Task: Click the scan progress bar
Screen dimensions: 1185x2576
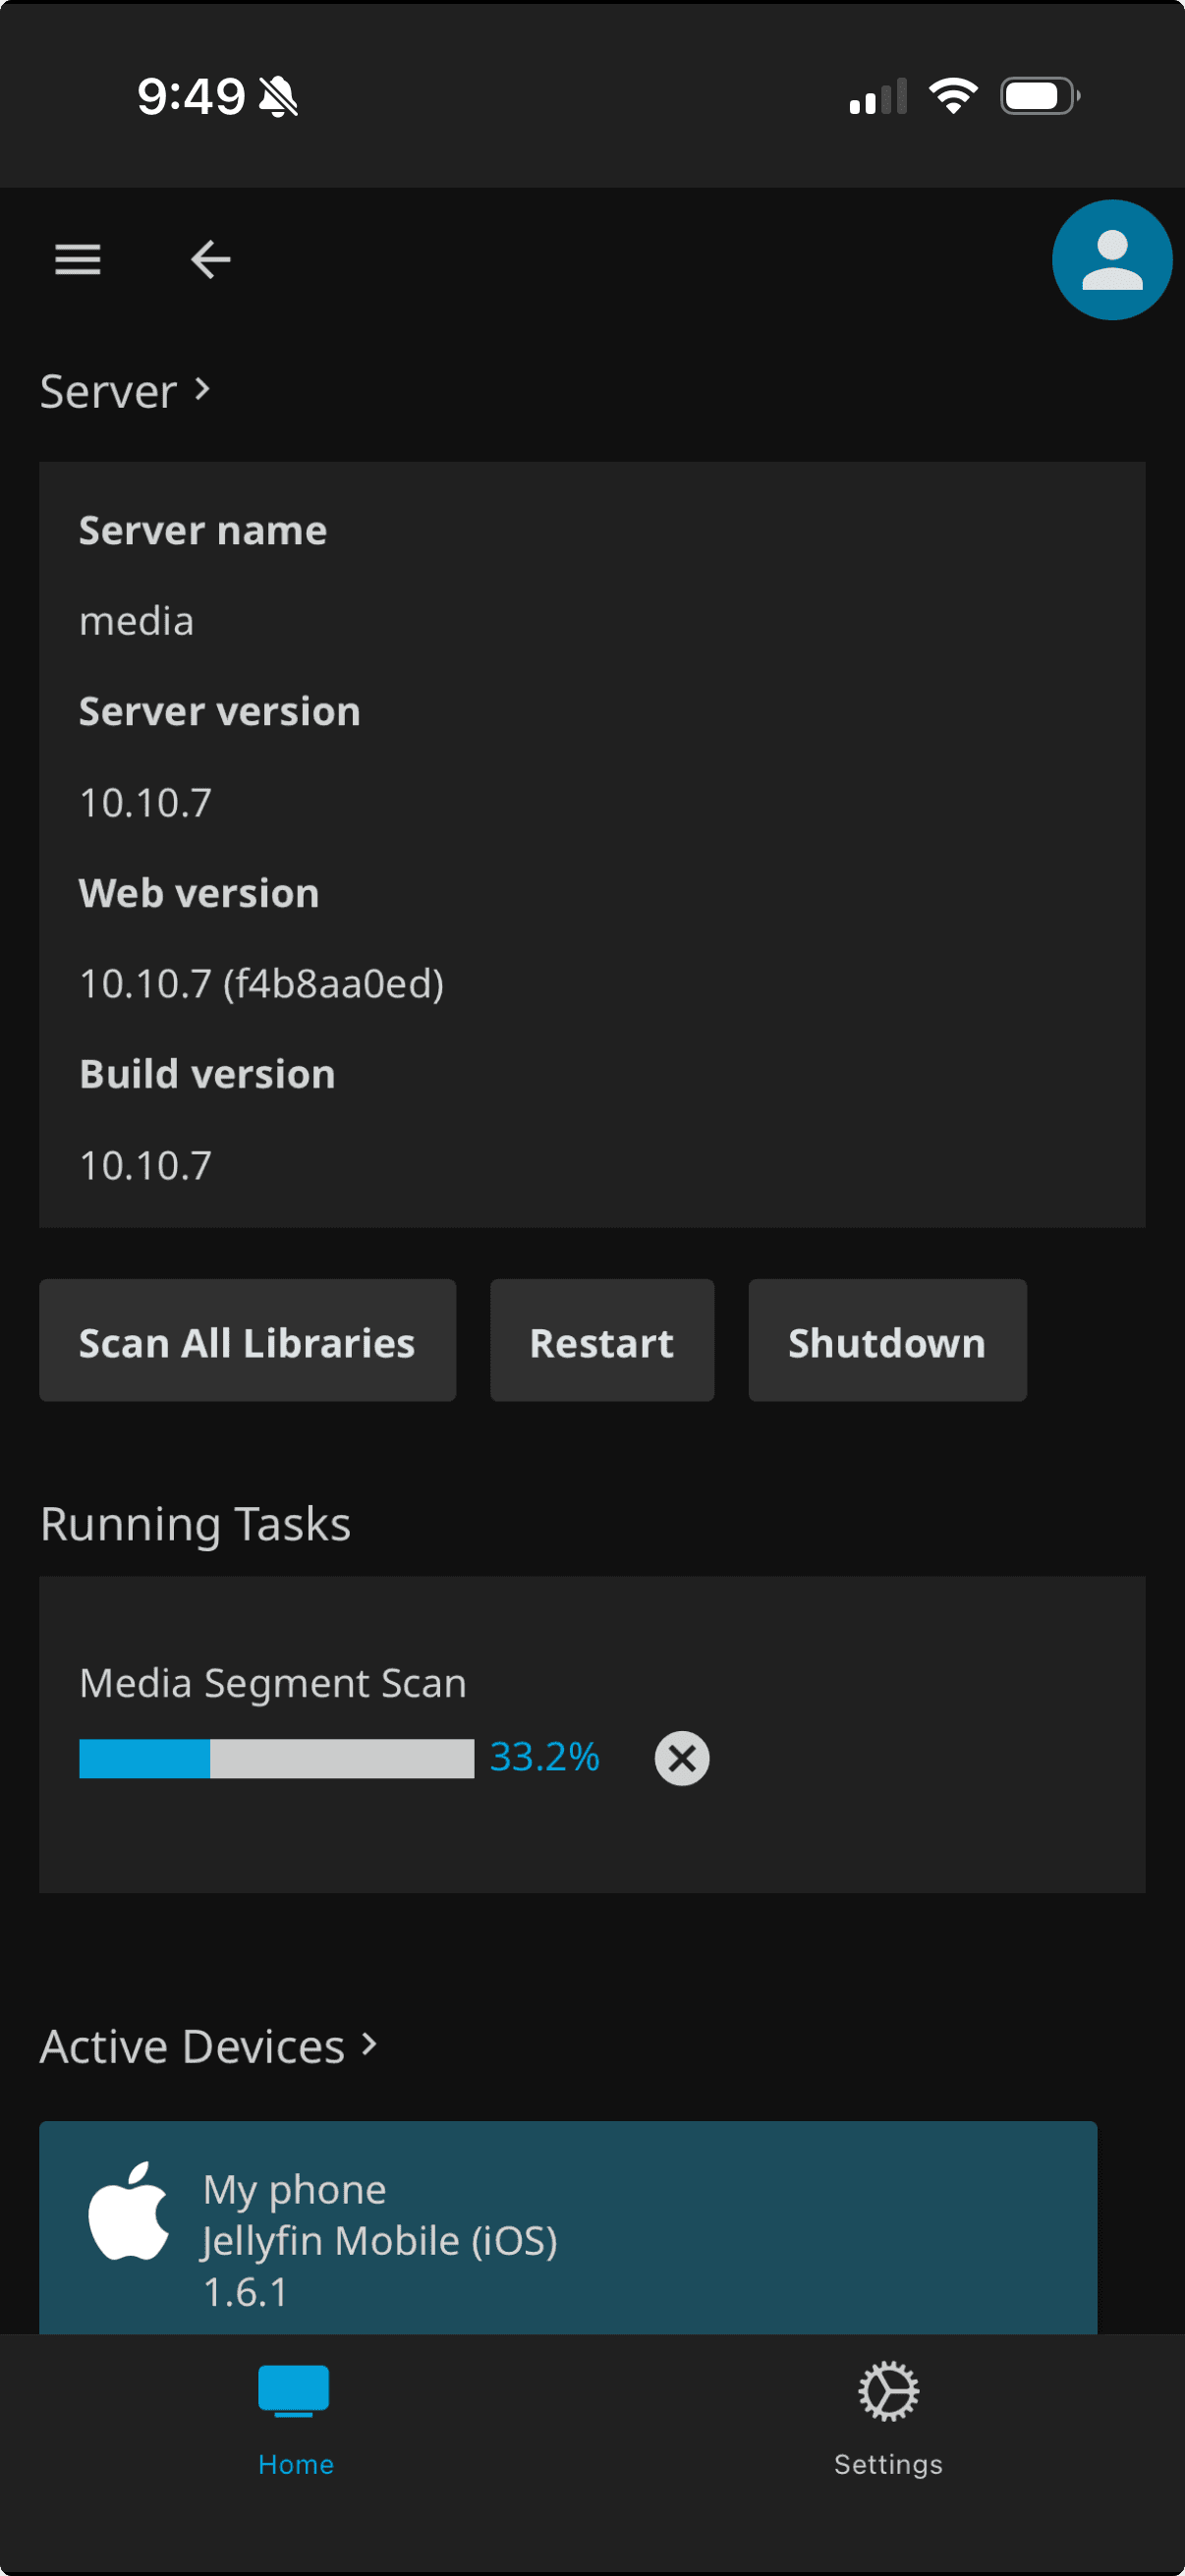Action: click(276, 1757)
